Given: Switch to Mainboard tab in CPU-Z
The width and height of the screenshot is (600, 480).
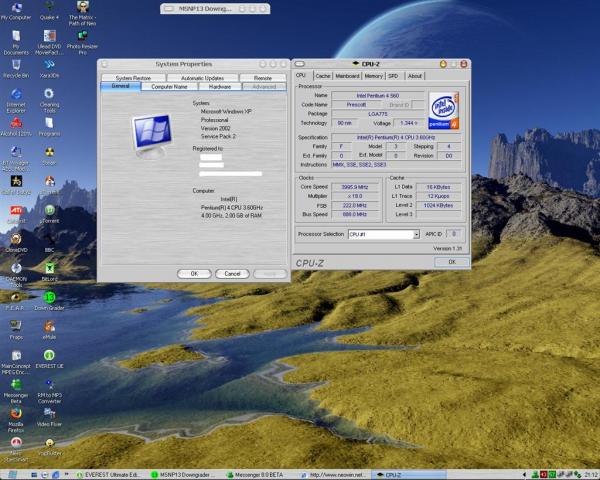Looking at the screenshot, I should coord(347,76).
